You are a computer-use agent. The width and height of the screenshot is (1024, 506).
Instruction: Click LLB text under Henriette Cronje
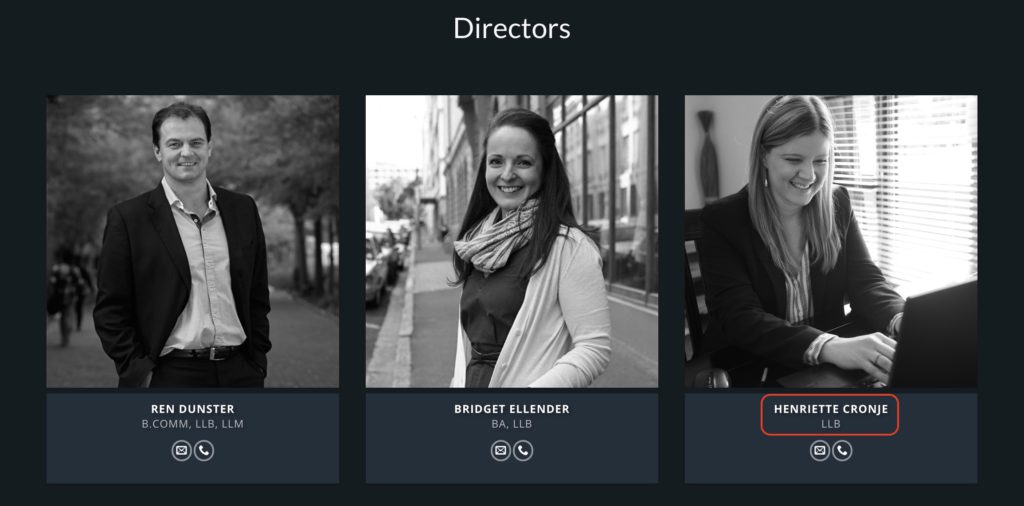pos(831,424)
